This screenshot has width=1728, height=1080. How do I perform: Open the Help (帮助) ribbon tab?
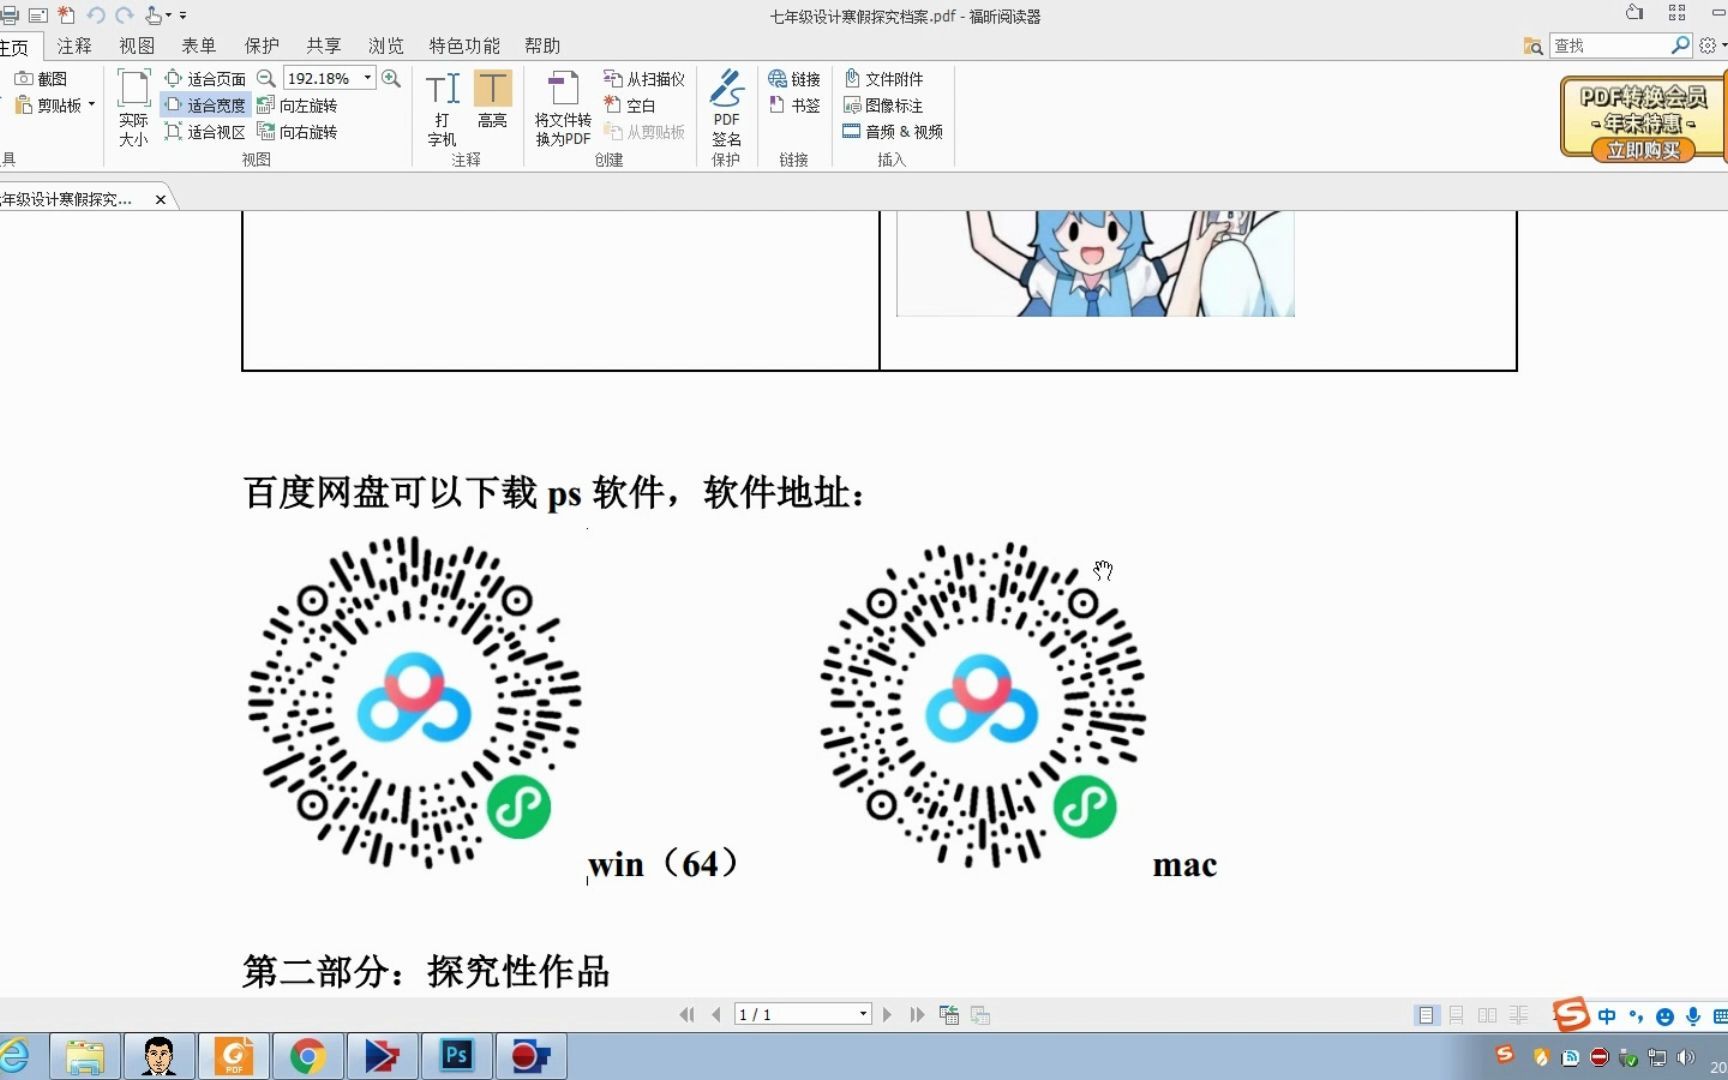pyautogui.click(x=542, y=46)
